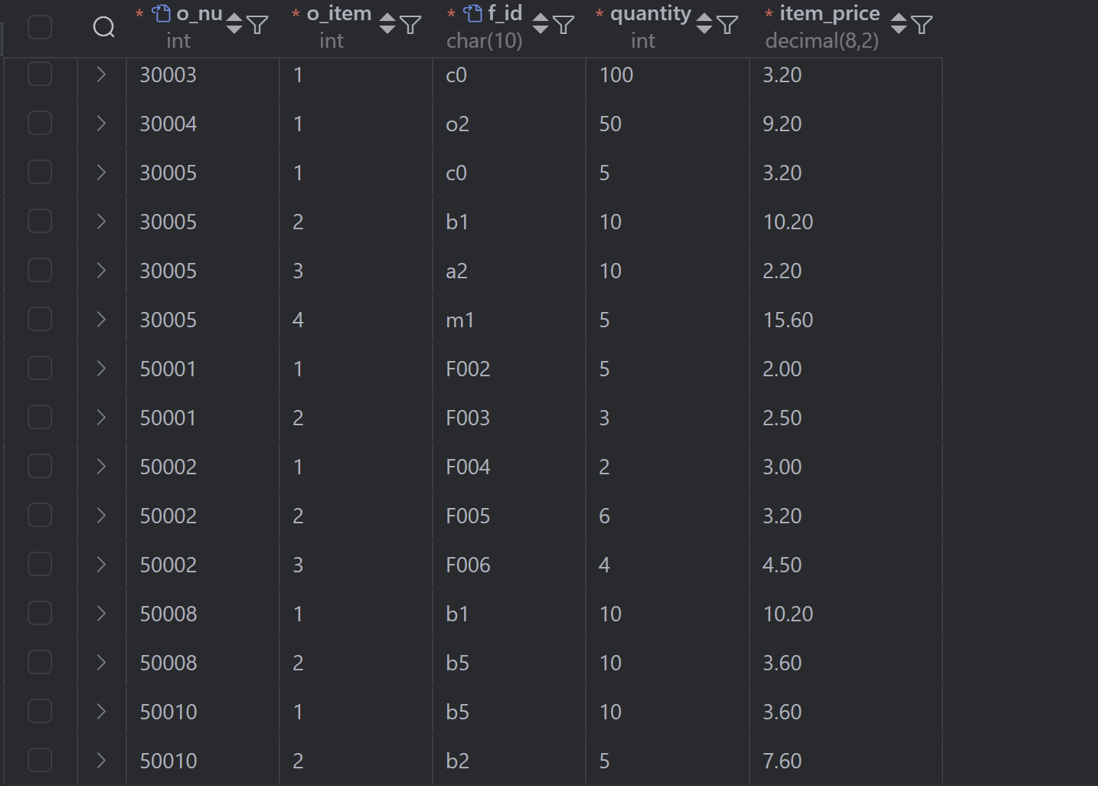Check the 50010 row with f_id b5
1098x786 pixels.
pyautogui.click(x=40, y=712)
